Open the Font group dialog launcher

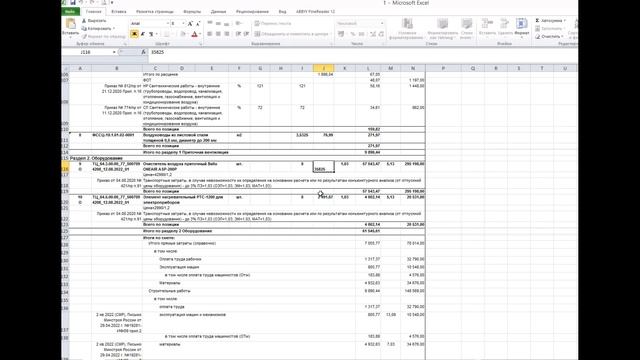coord(201,44)
